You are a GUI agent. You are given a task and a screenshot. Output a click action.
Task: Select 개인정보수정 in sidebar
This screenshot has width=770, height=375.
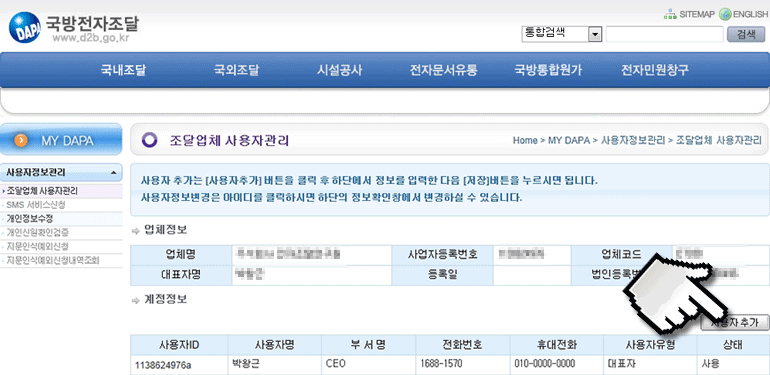[29, 218]
